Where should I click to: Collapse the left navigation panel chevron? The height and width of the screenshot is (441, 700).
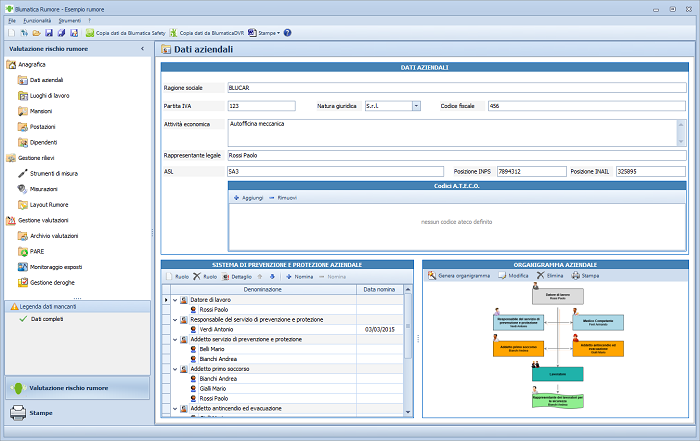(141, 48)
